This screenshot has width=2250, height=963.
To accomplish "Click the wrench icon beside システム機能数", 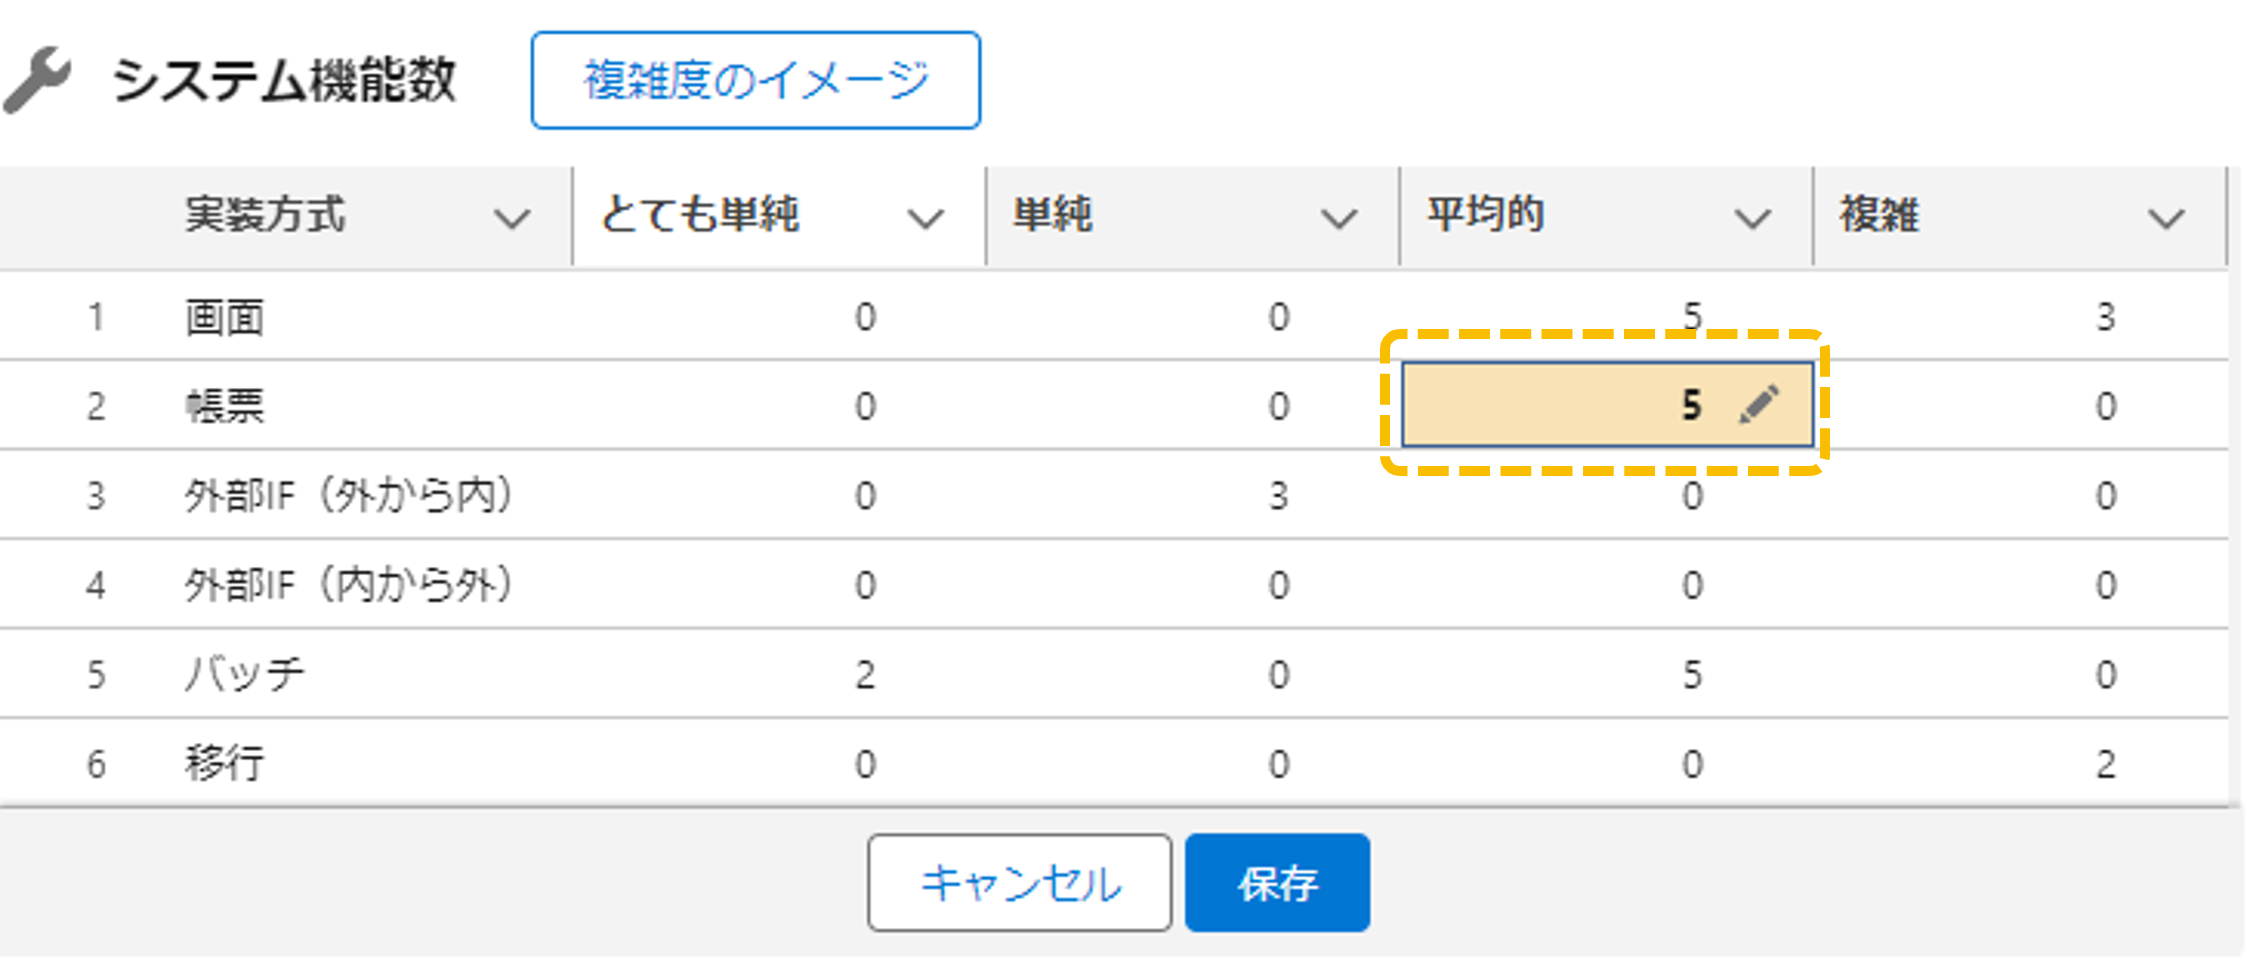I will pyautogui.click(x=38, y=80).
